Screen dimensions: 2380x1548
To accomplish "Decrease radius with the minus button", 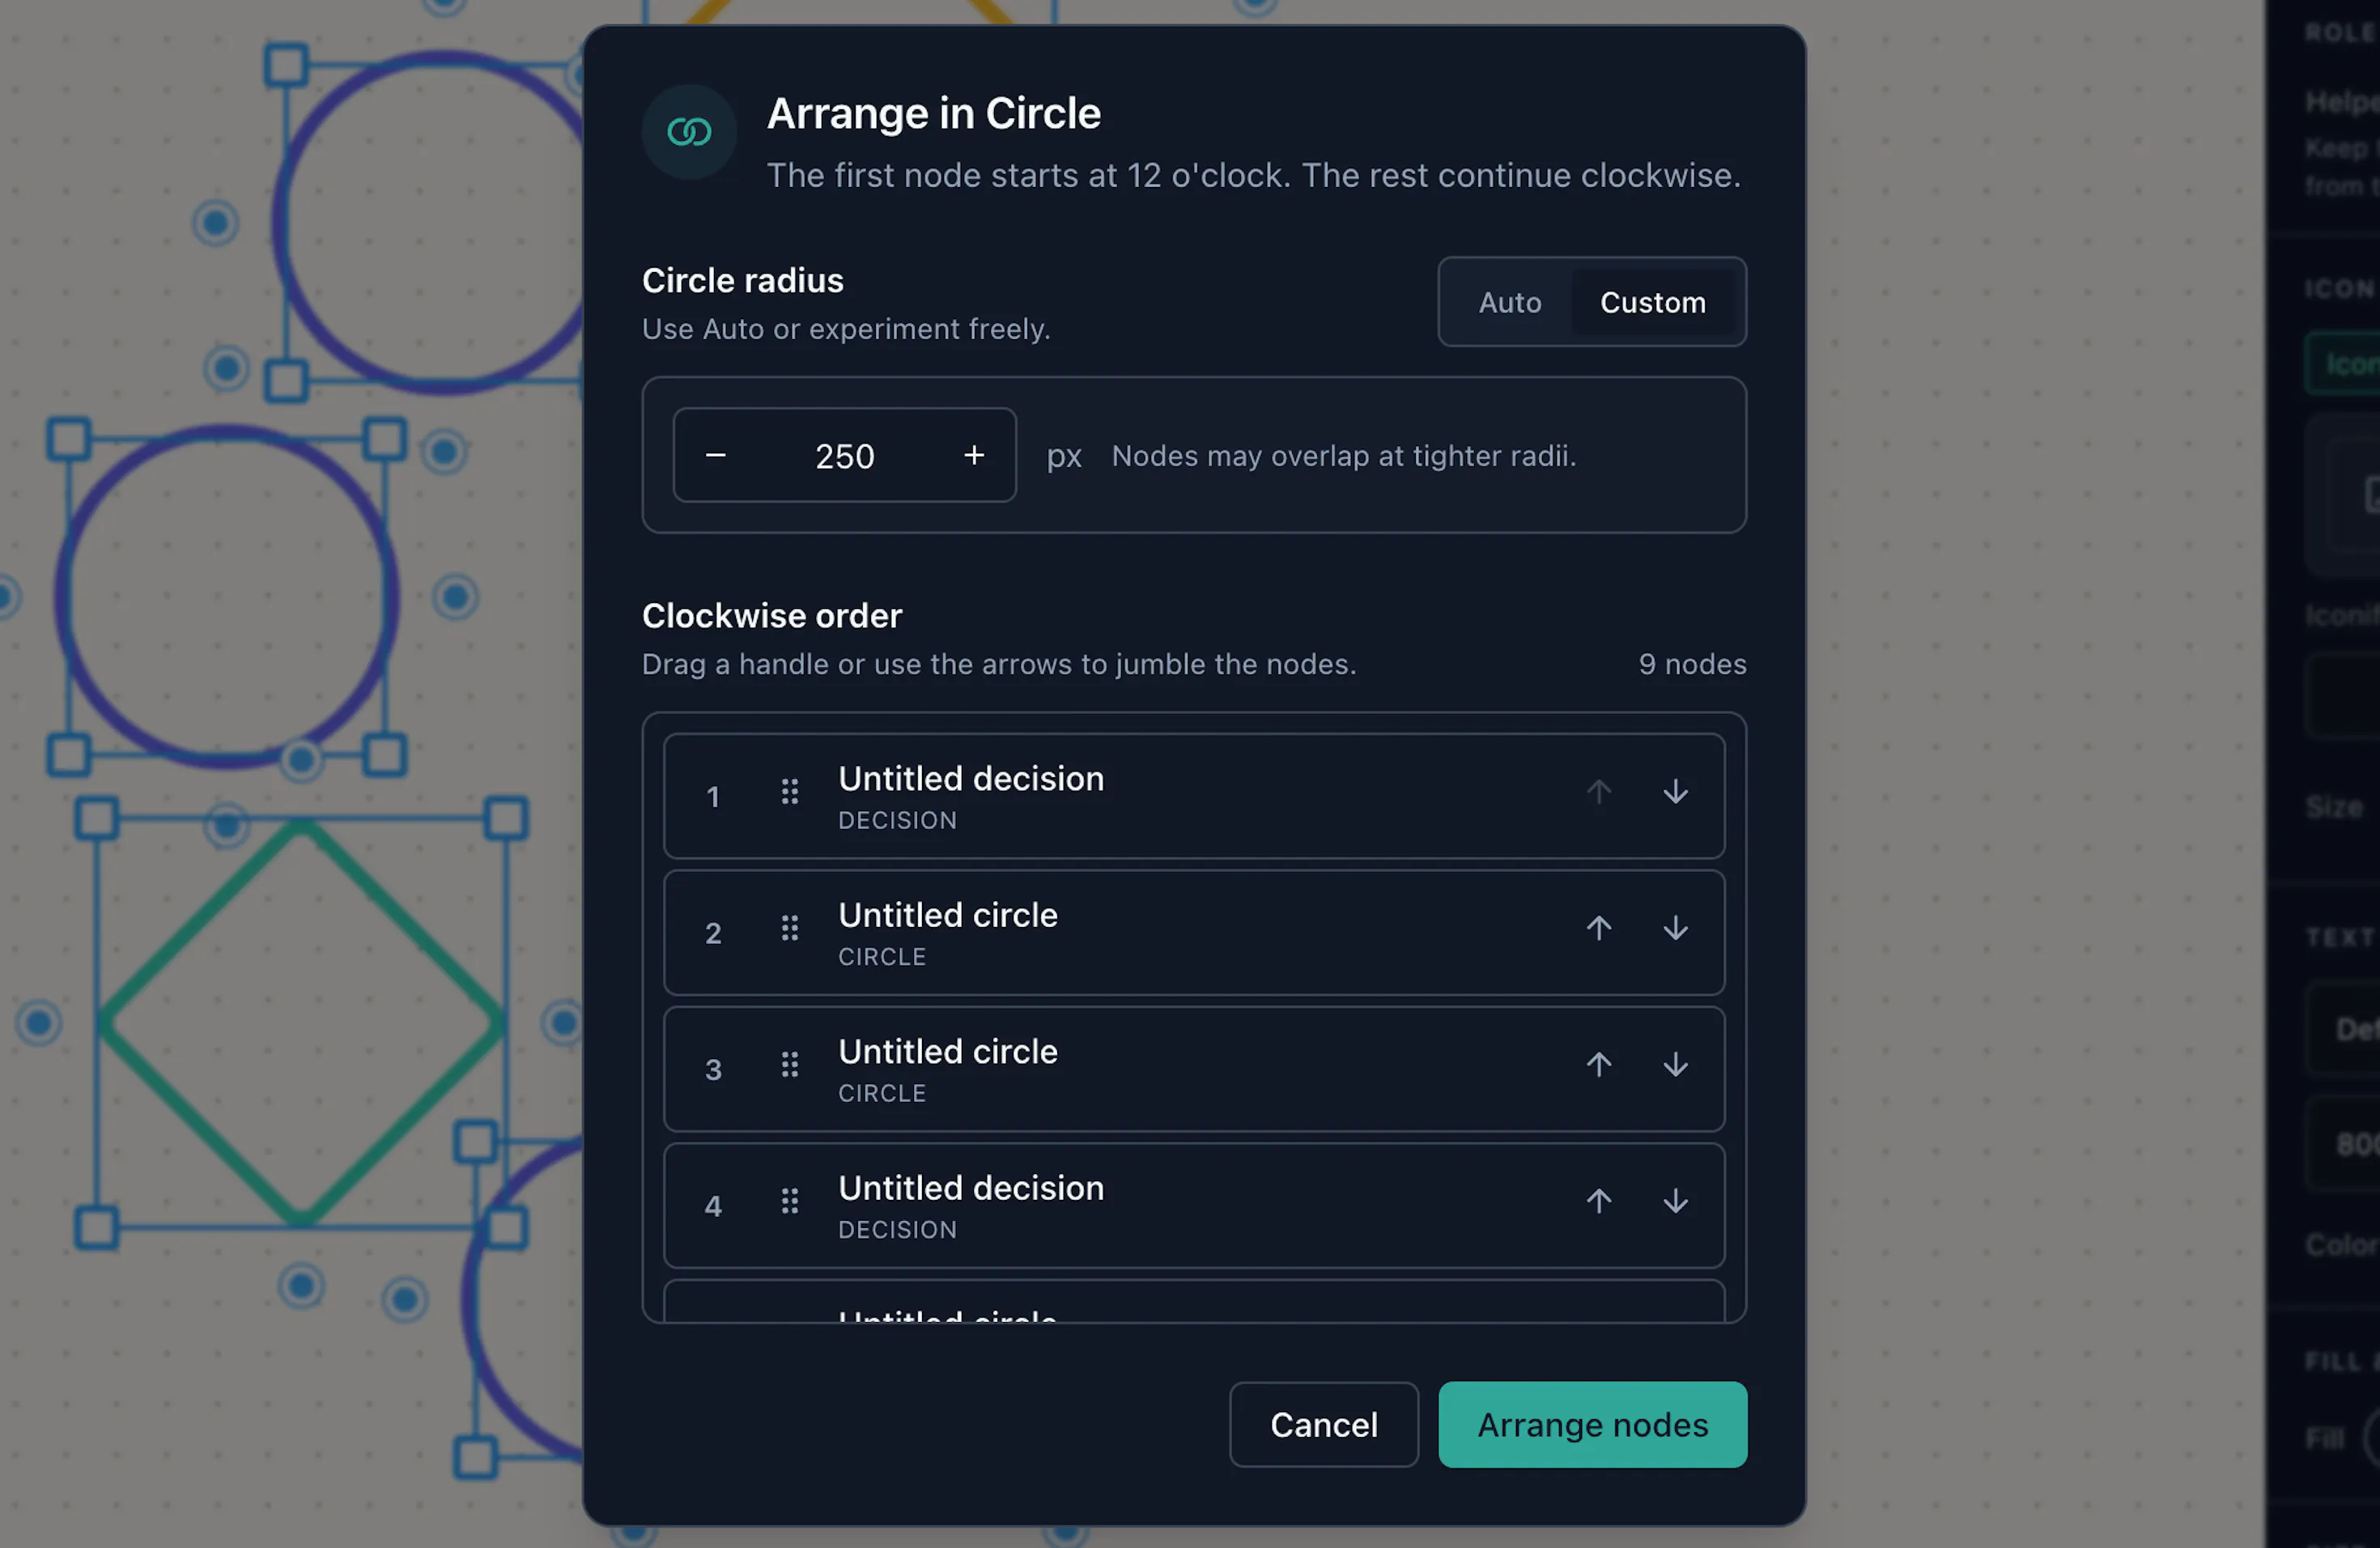I will coord(716,456).
